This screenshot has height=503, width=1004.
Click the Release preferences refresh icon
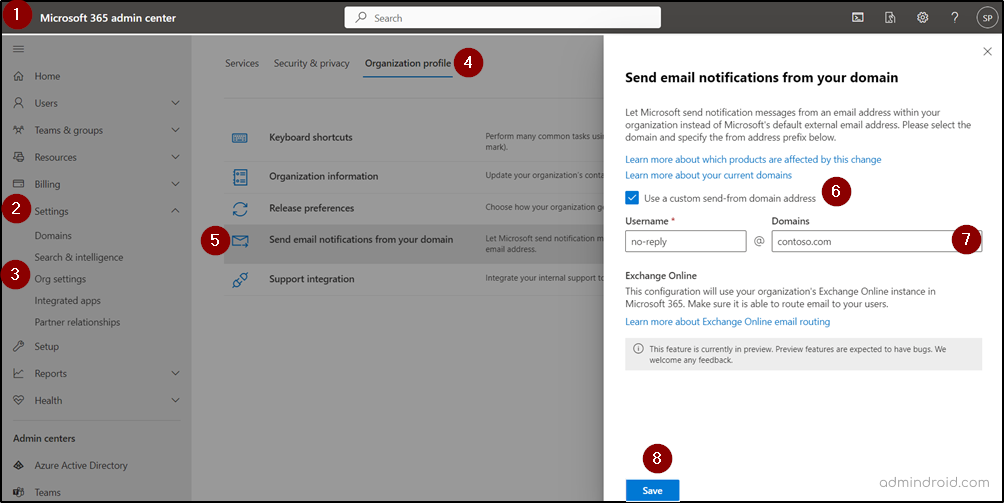point(240,209)
